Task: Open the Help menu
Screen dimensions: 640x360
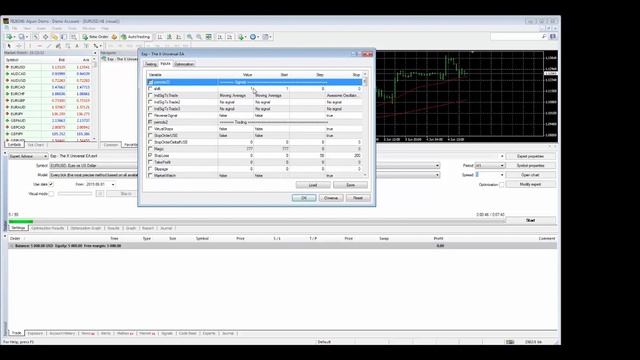Action: [105, 29]
